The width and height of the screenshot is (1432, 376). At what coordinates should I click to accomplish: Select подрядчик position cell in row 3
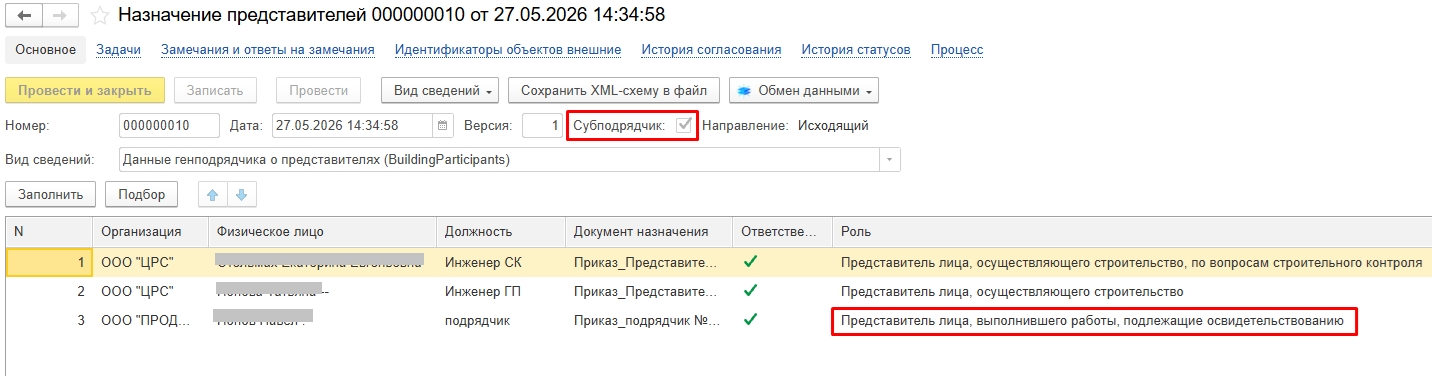click(x=500, y=320)
